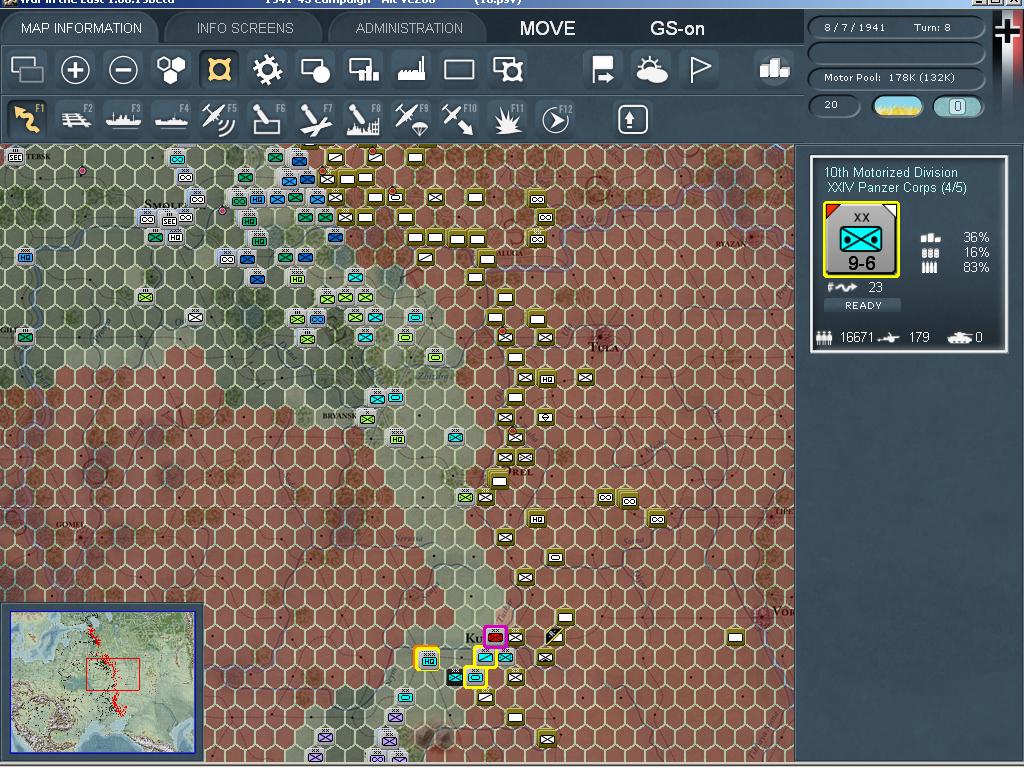Toggle the fortification levels gear icon

tap(267, 69)
